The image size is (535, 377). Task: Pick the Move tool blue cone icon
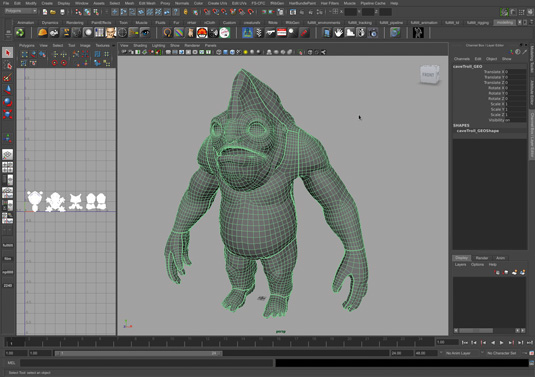point(8,90)
